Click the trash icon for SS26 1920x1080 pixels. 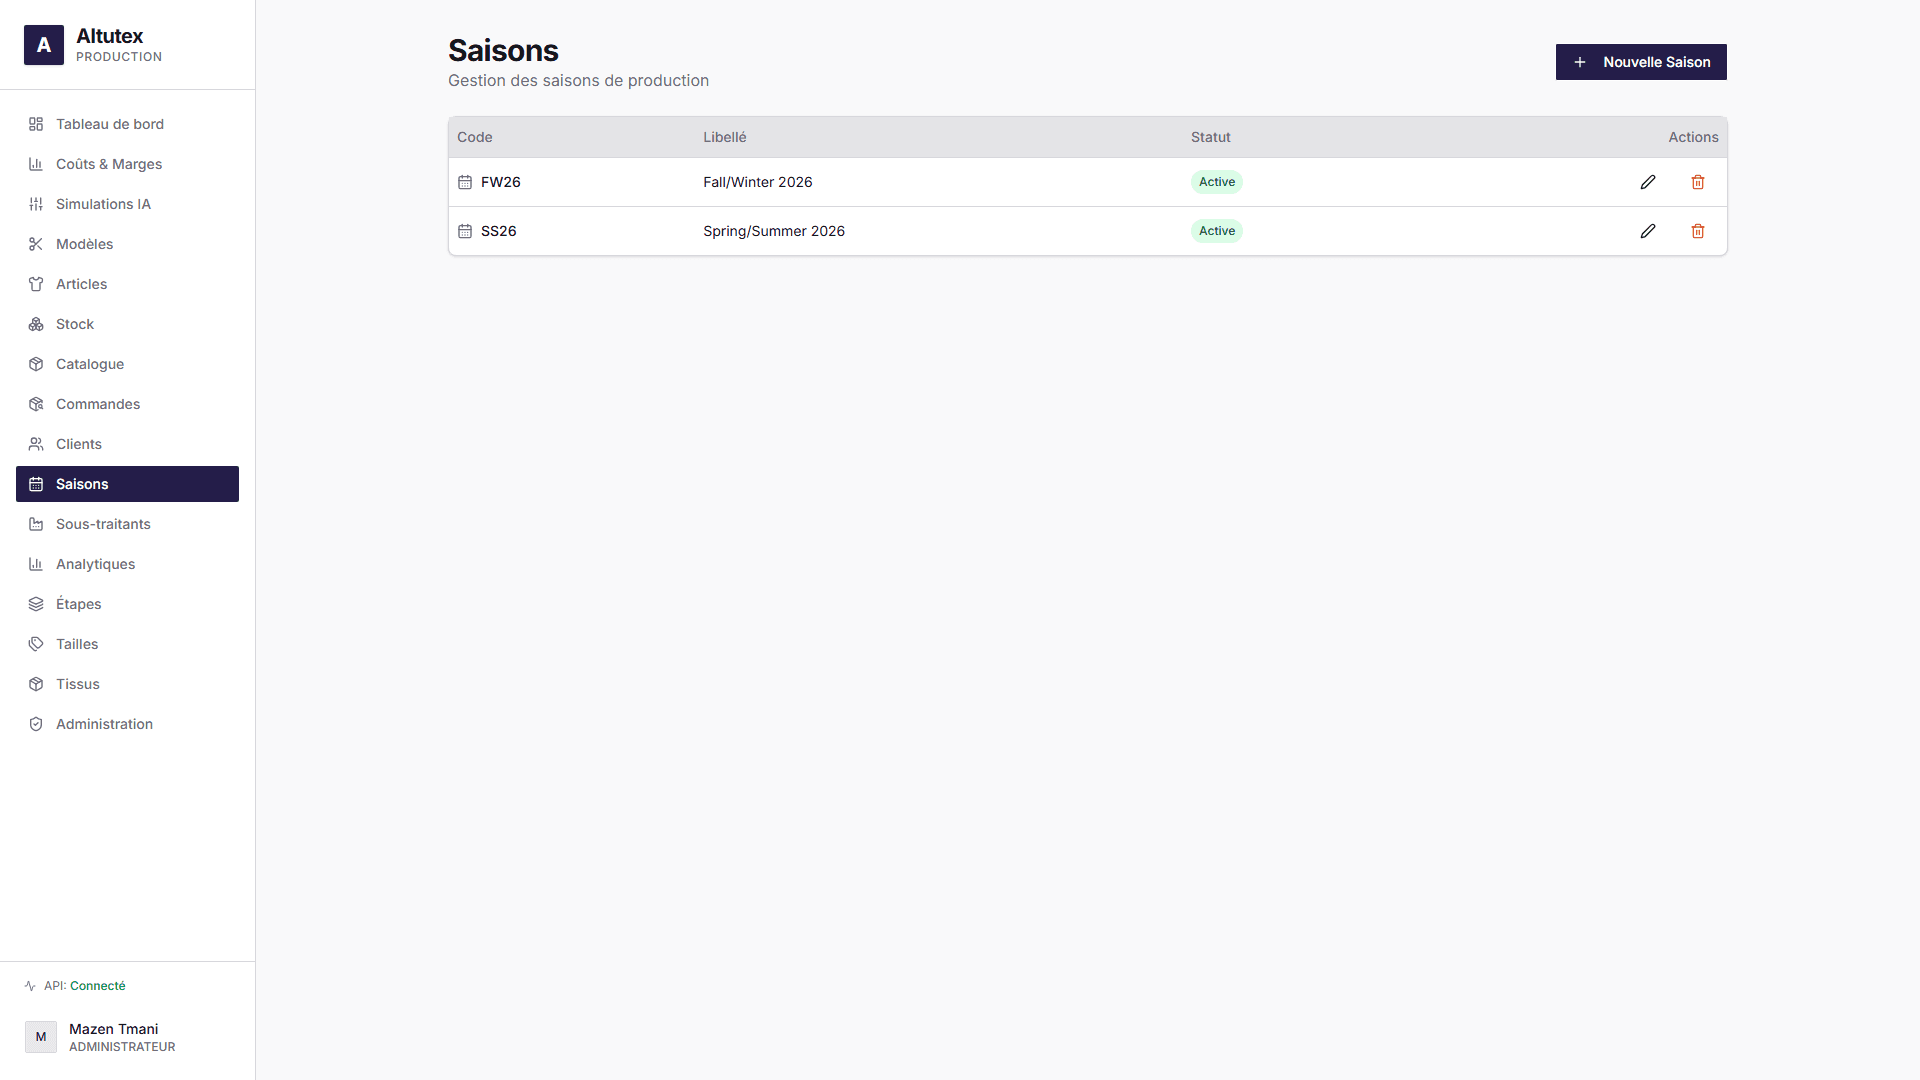click(x=1698, y=231)
